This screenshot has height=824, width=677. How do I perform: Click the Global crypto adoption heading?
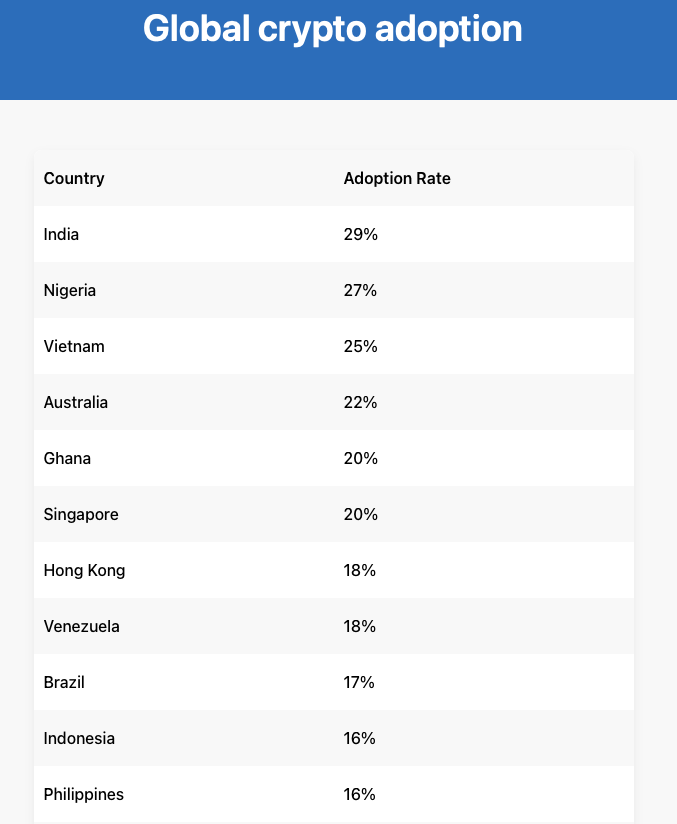pyautogui.click(x=332, y=29)
